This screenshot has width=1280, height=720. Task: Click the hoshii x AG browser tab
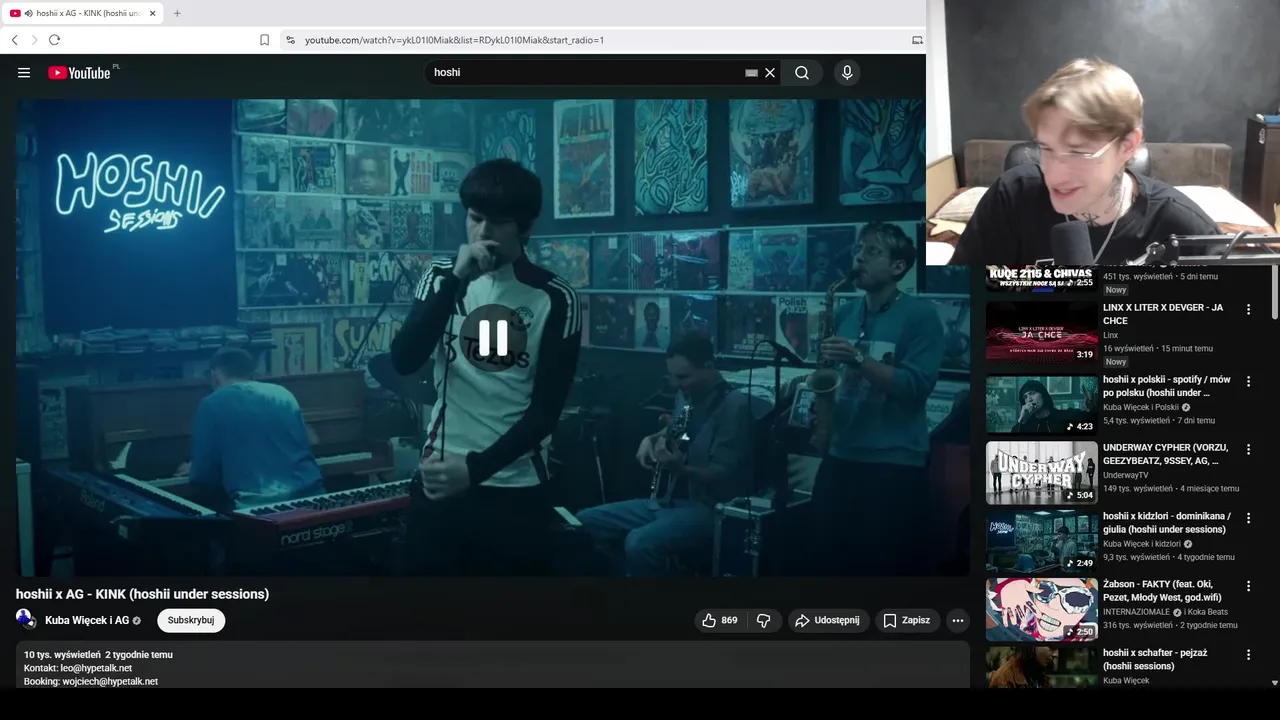coord(83,13)
